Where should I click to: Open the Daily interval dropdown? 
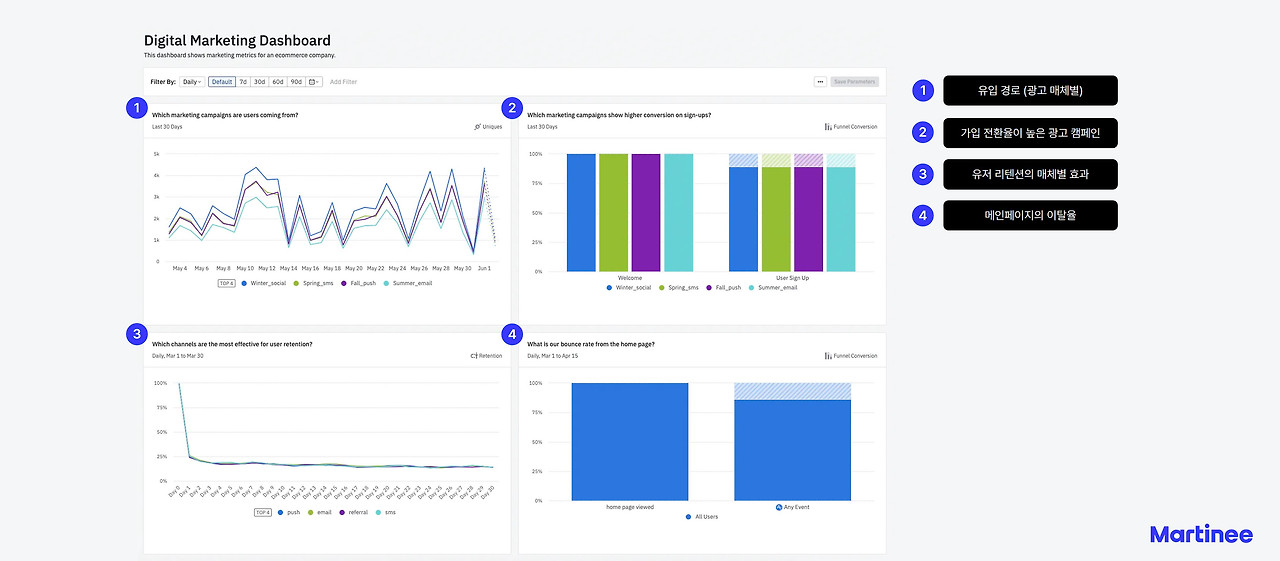pyautogui.click(x=192, y=82)
